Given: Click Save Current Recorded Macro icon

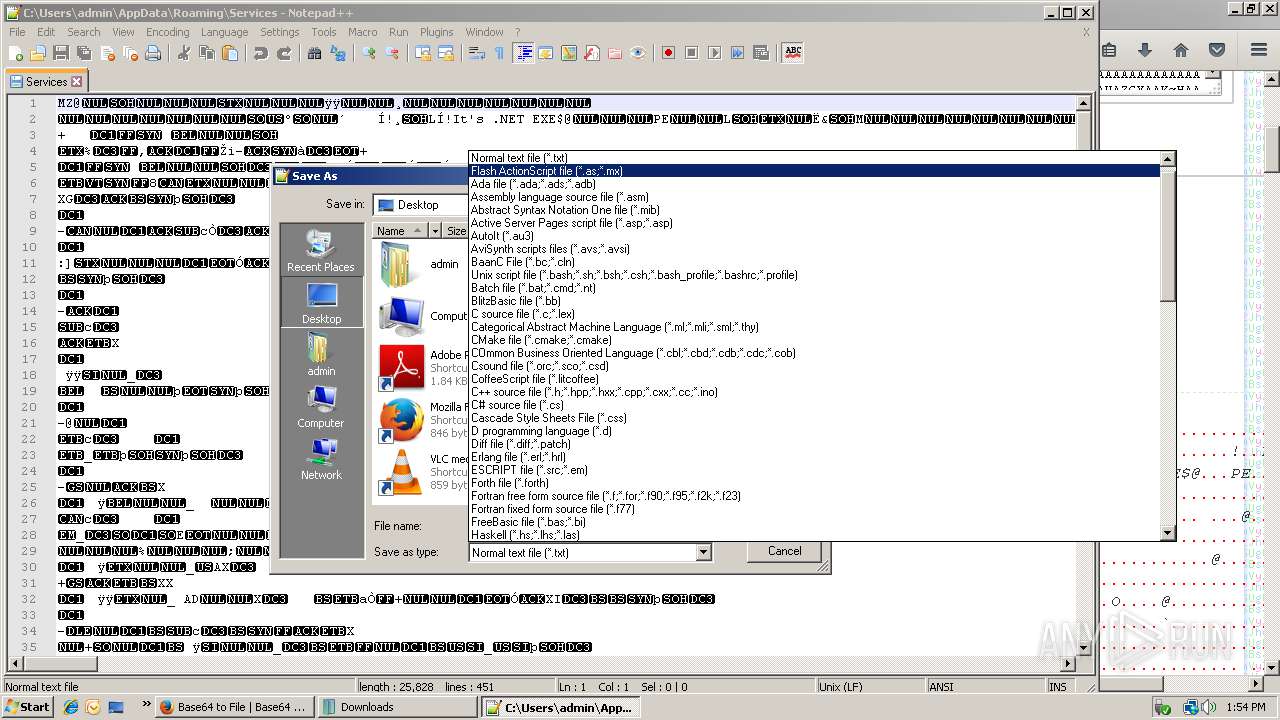Looking at the screenshot, I should tap(761, 53).
